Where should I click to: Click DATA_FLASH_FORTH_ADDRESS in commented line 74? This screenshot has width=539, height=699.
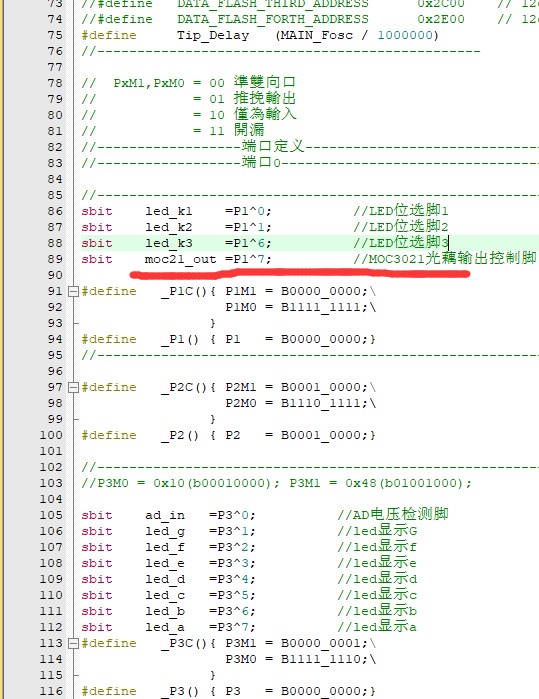273,20
